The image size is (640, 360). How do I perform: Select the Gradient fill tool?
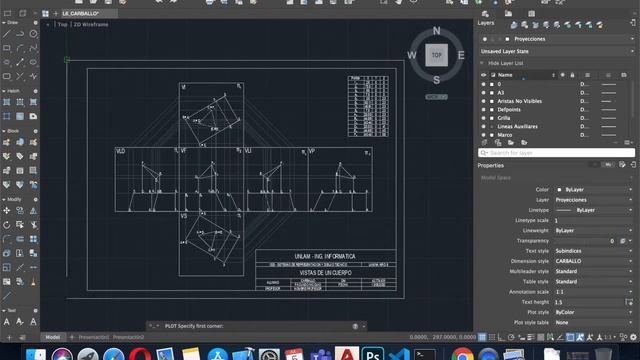(20, 116)
